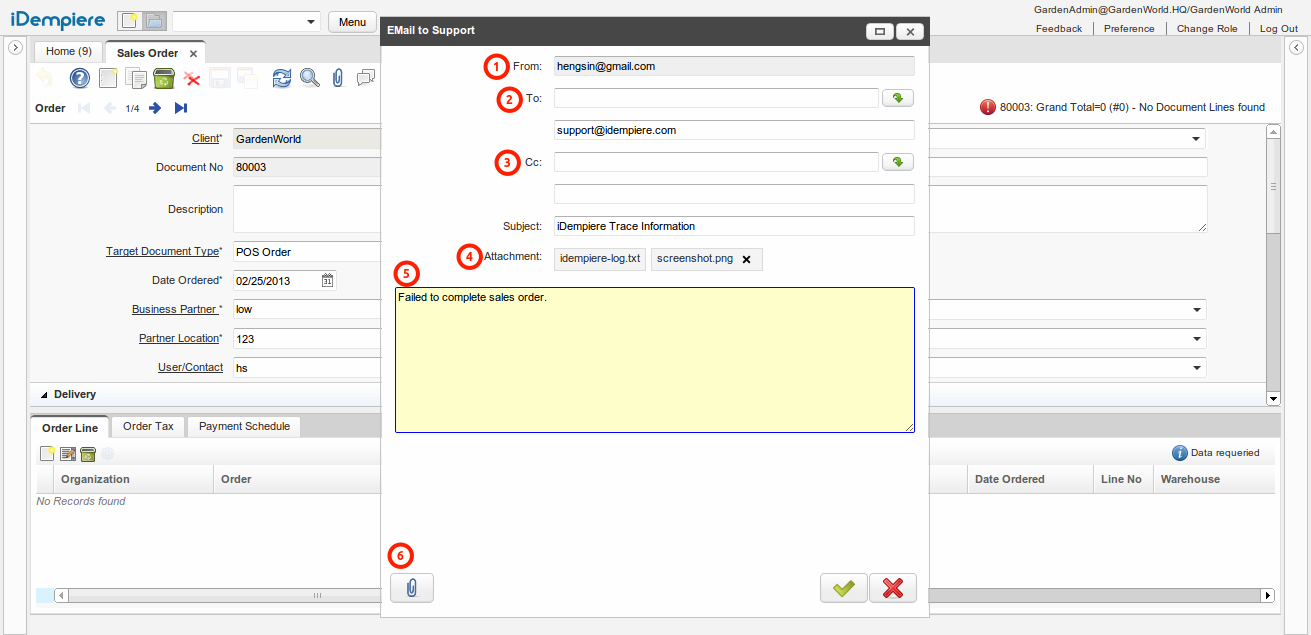Open Lookup Record with the magnifier icon
Viewport: 1311px width, 635px height.
coord(310,77)
